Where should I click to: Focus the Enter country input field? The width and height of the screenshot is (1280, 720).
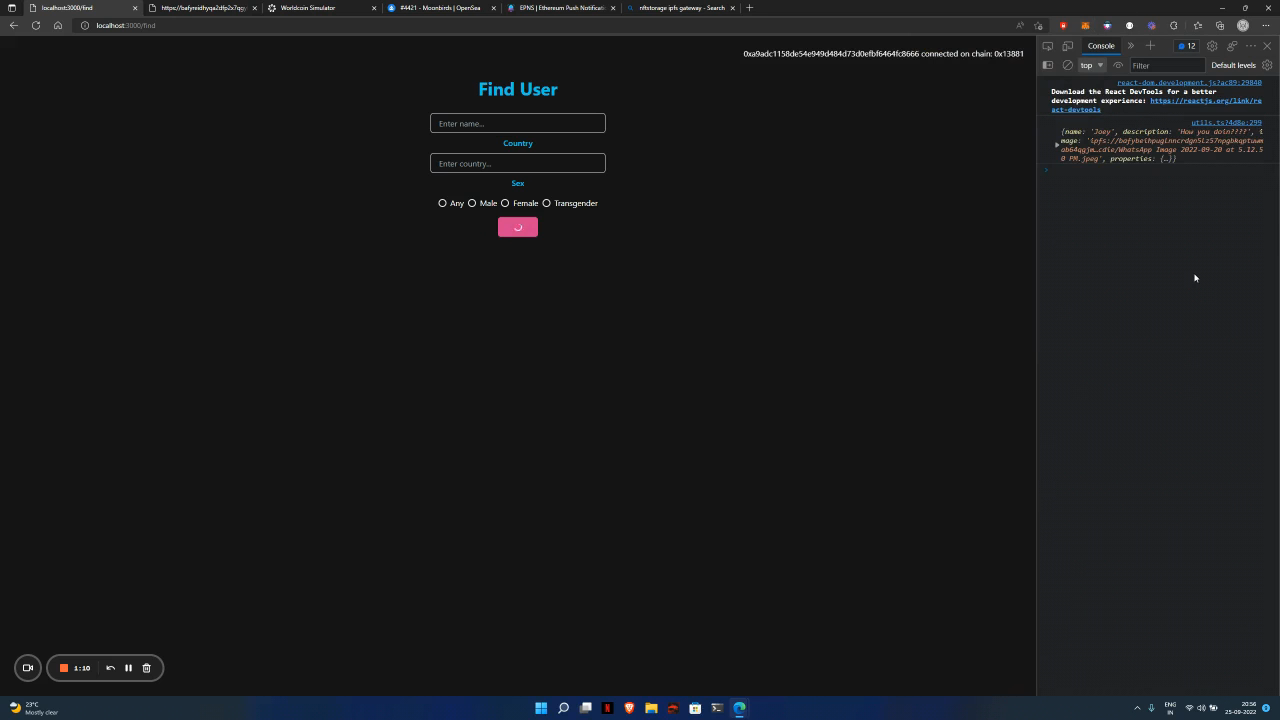518,163
